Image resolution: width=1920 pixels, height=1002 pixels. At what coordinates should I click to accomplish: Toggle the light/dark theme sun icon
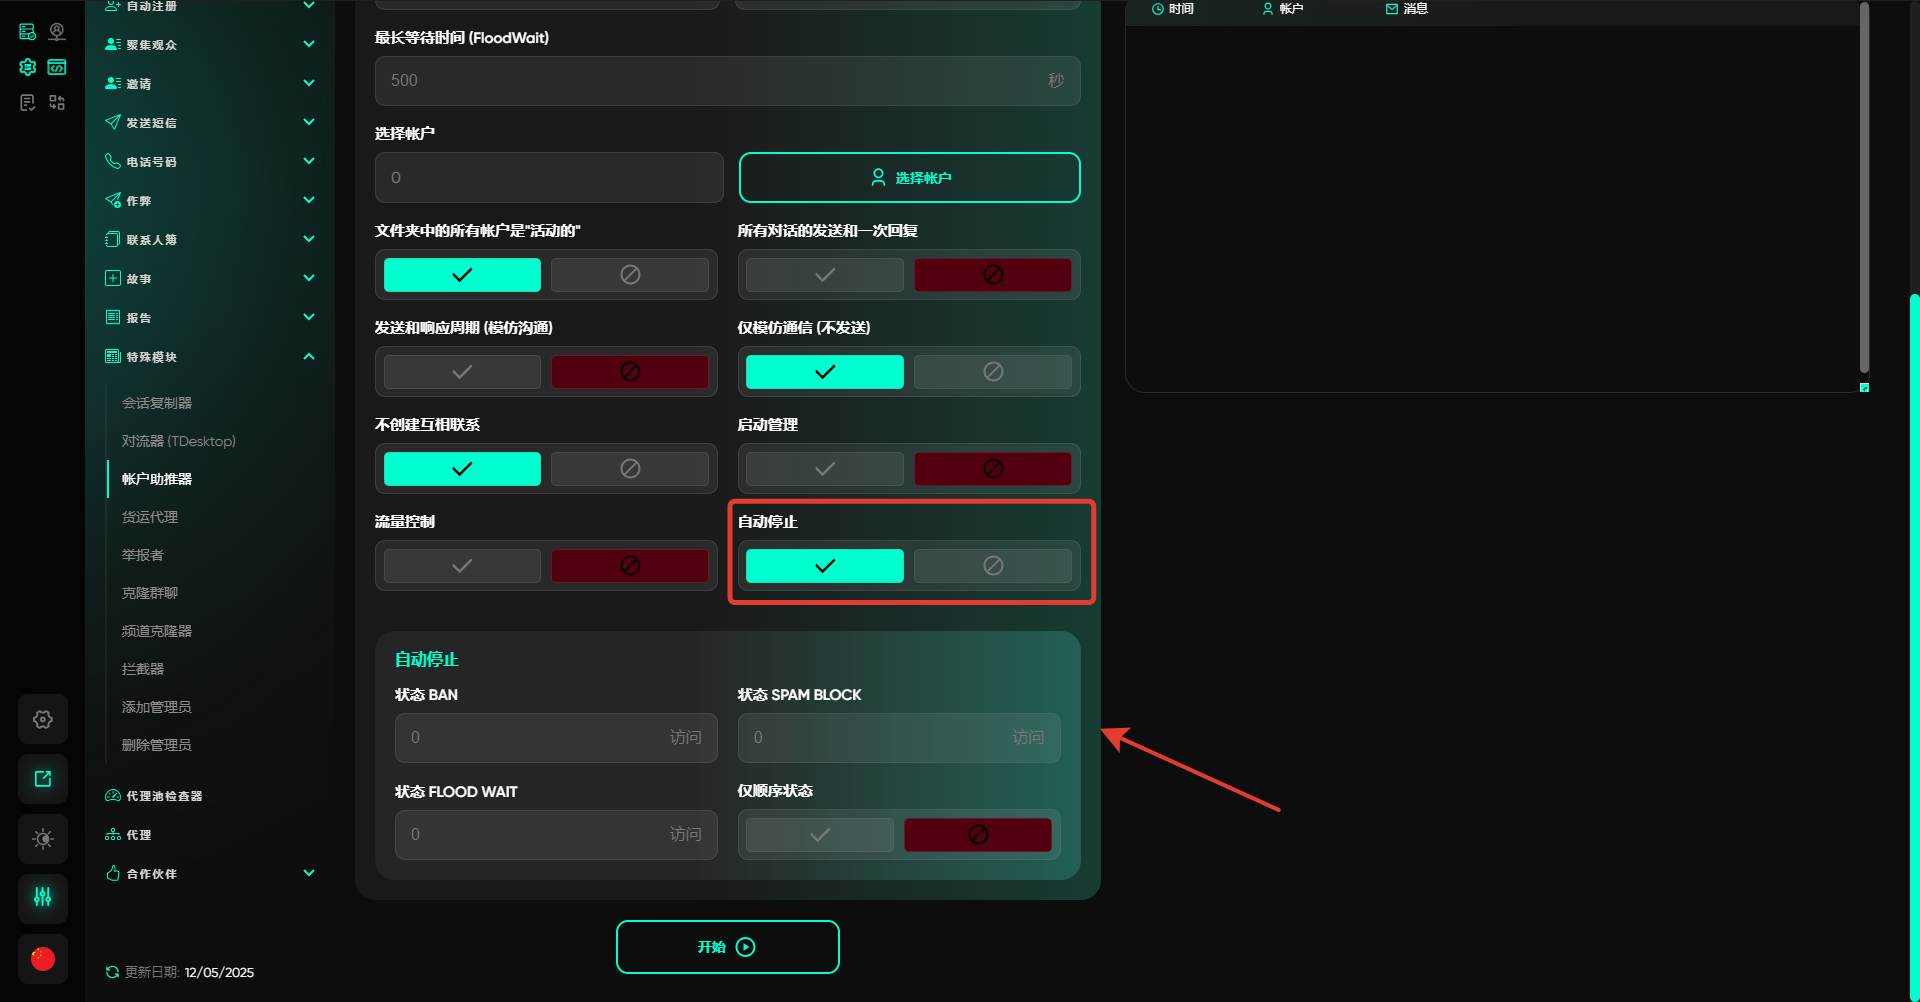tap(43, 839)
